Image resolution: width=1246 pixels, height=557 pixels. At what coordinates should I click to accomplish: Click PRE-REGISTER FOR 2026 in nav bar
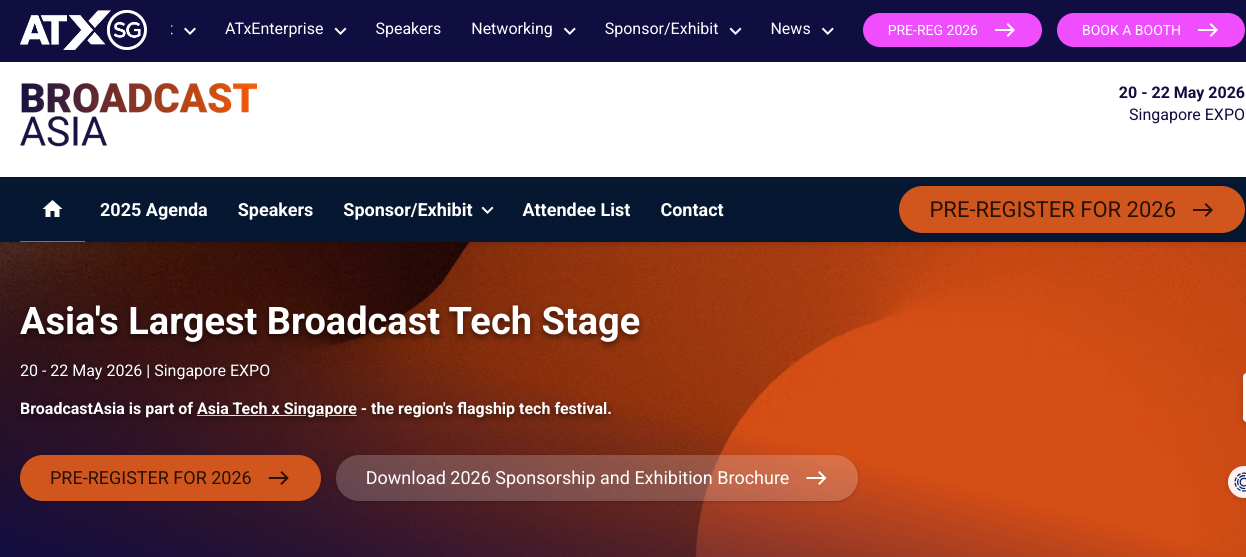tap(1072, 210)
